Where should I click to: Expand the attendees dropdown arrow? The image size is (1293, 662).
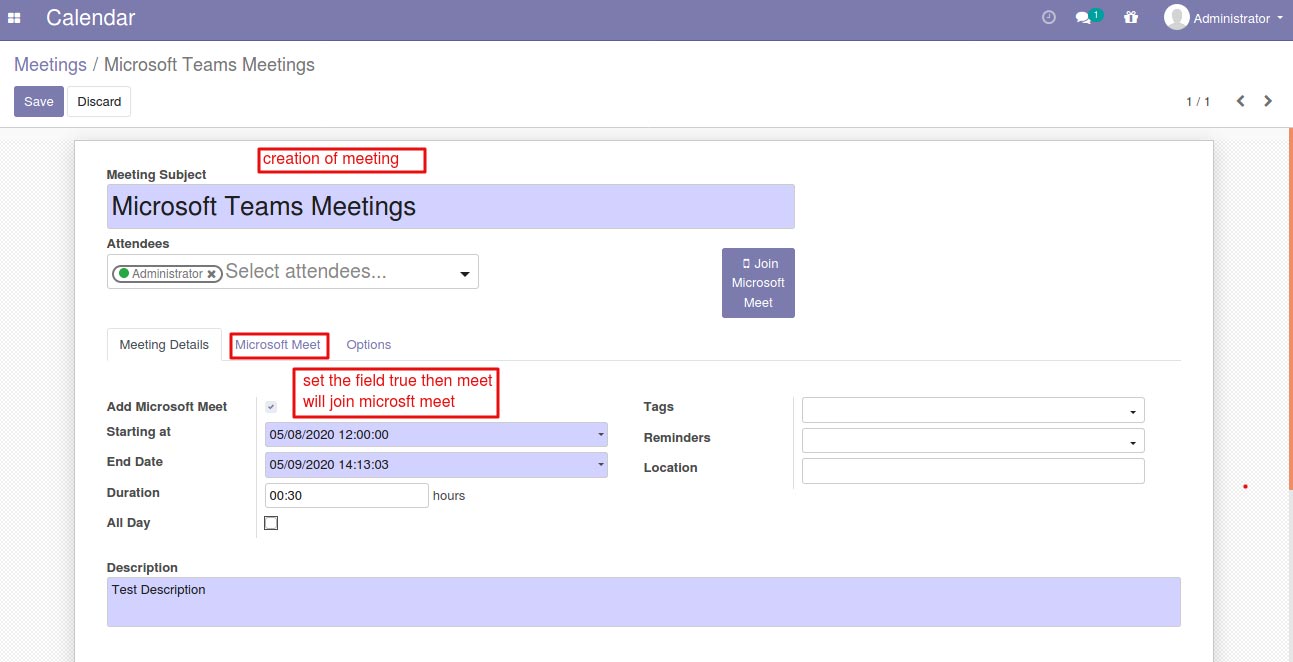coord(464,274)
